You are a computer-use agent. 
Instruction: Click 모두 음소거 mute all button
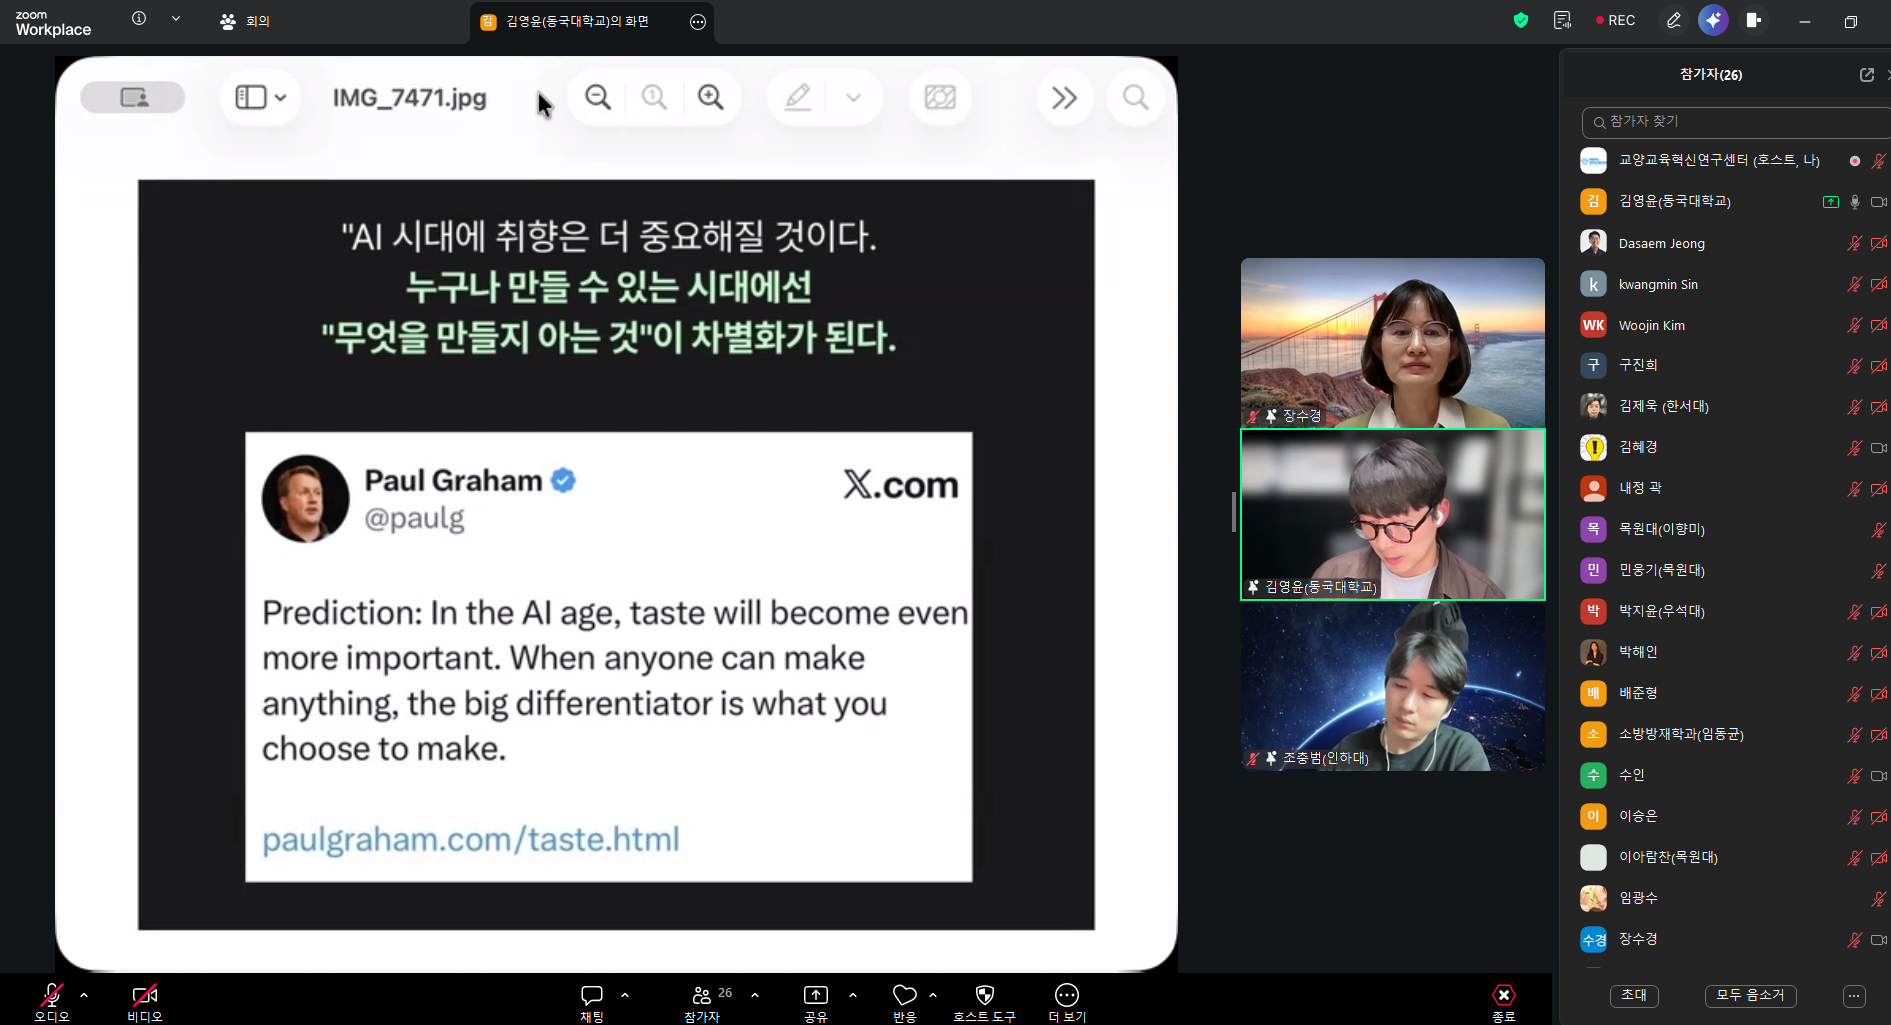1750,995
